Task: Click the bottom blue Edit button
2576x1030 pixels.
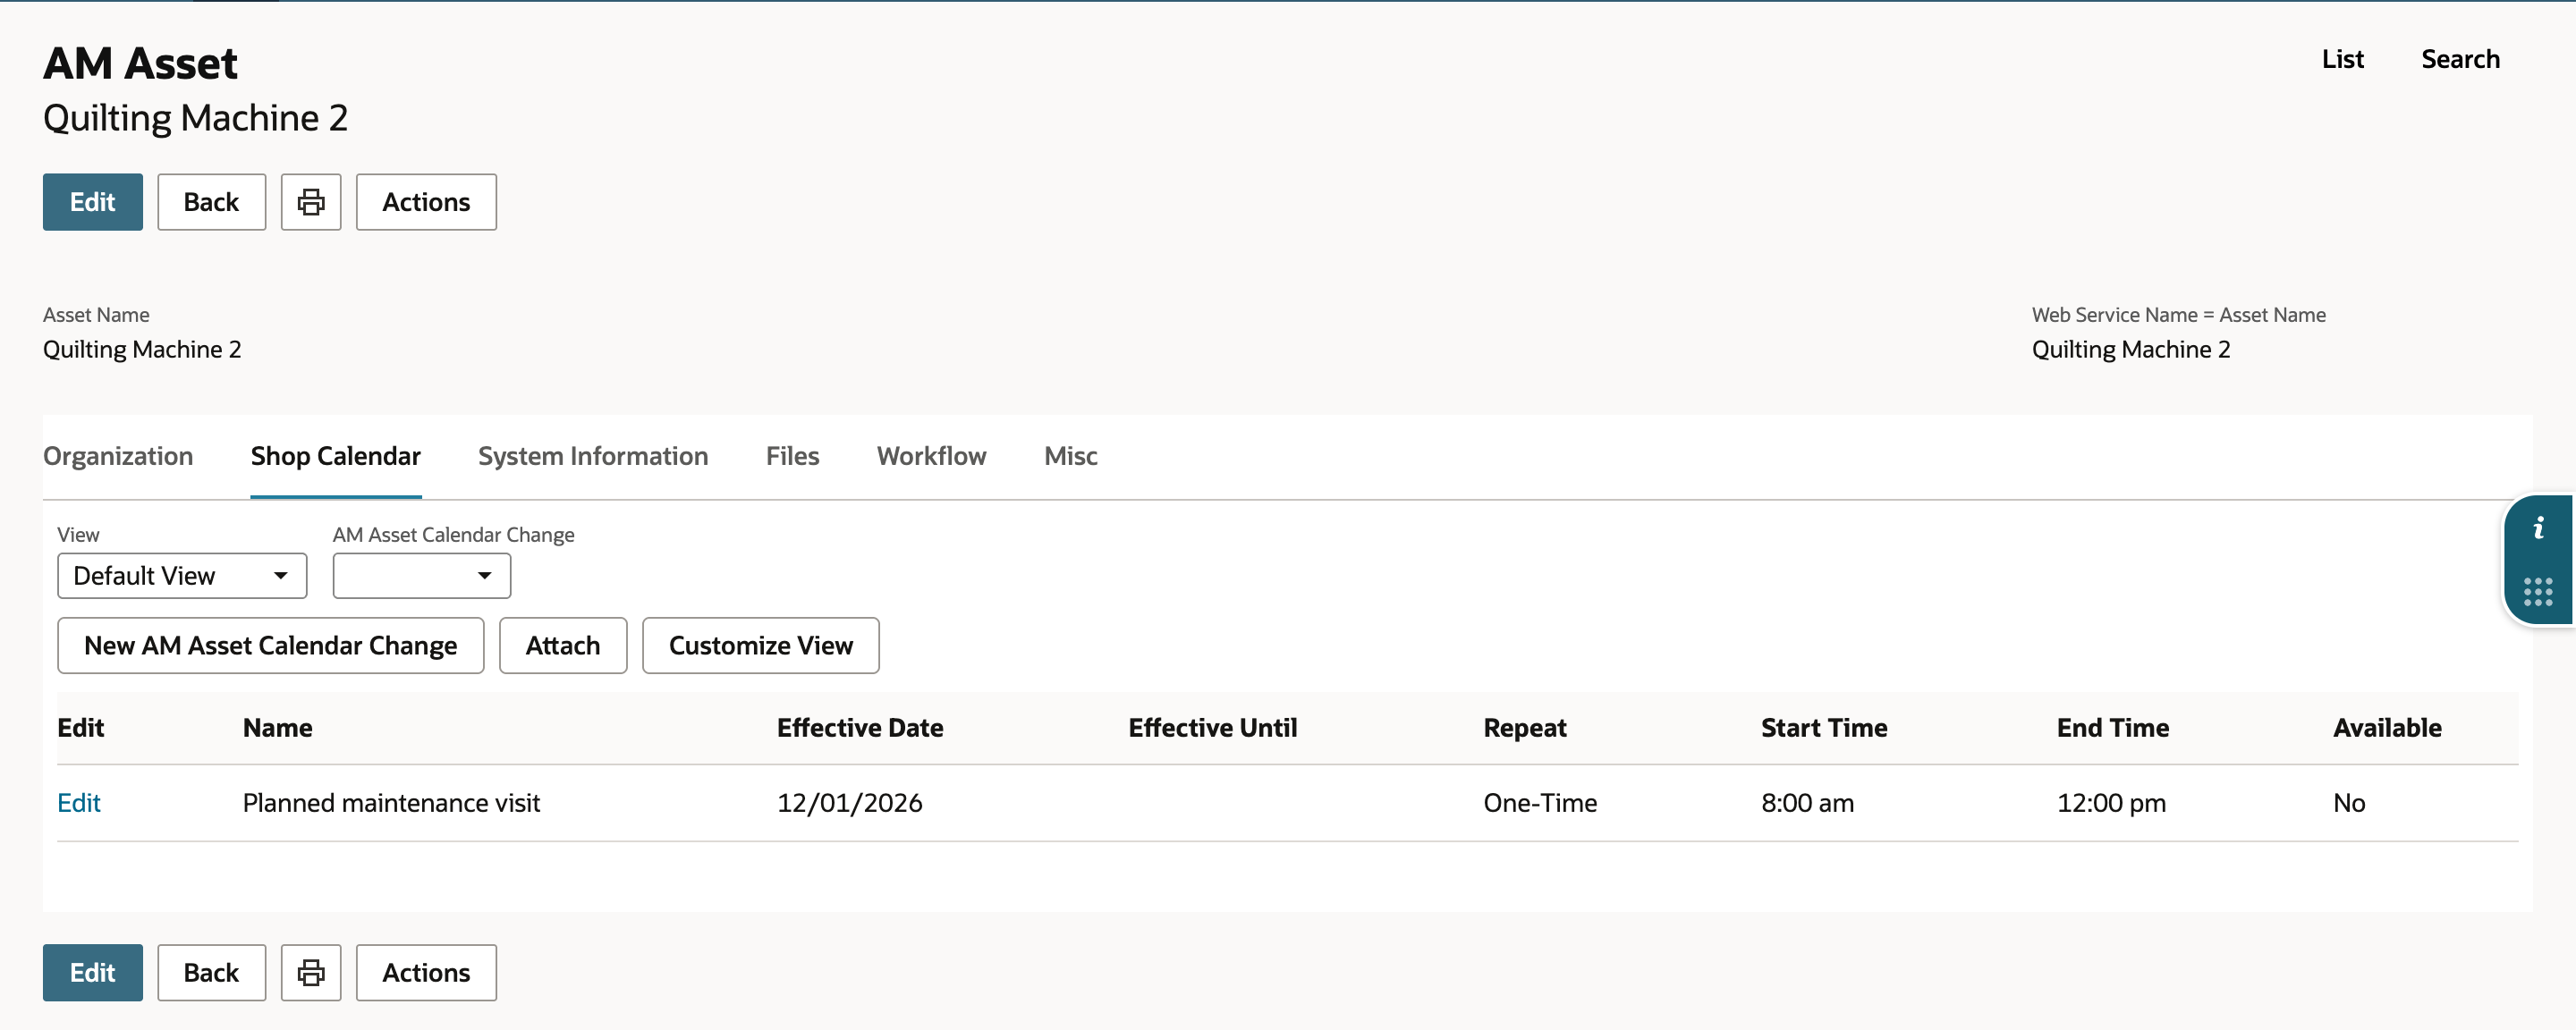Action: tap(93, 972)
